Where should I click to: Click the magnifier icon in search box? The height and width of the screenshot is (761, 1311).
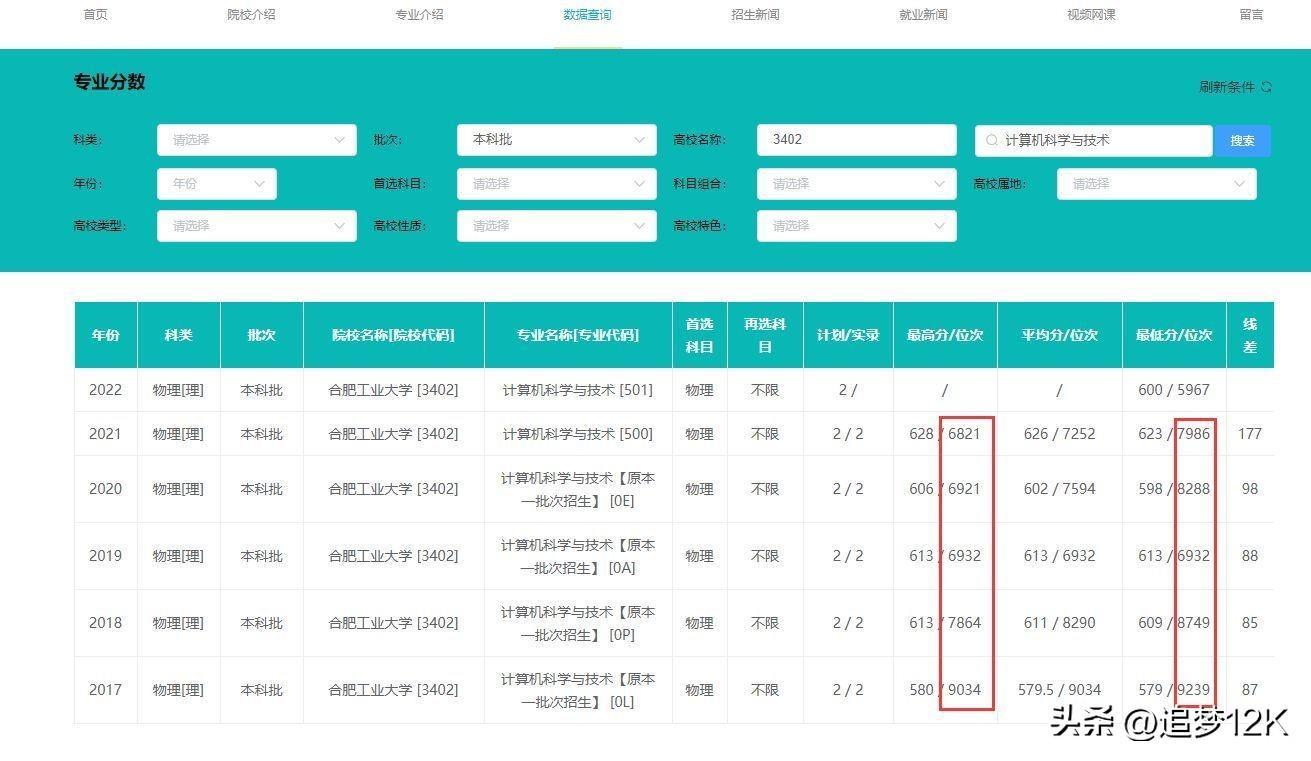click(992, 141)
